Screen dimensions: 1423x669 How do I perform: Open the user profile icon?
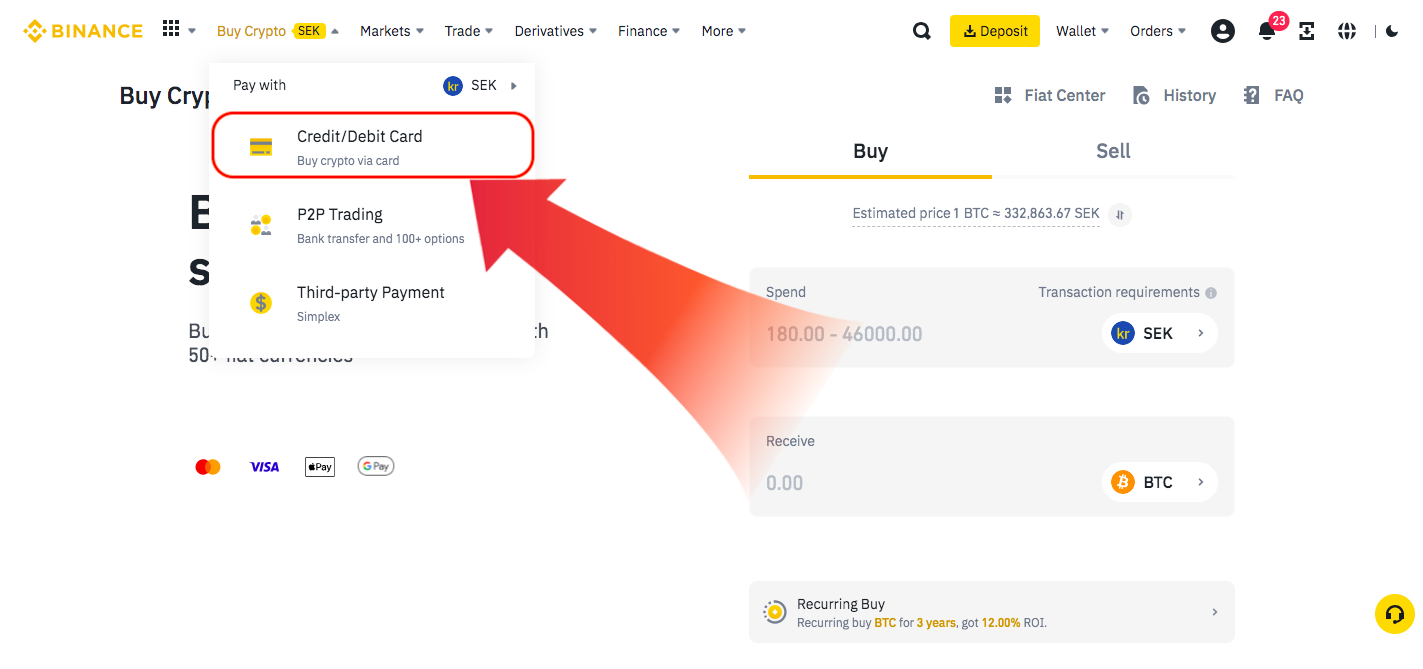click(x=1222, y=31)
